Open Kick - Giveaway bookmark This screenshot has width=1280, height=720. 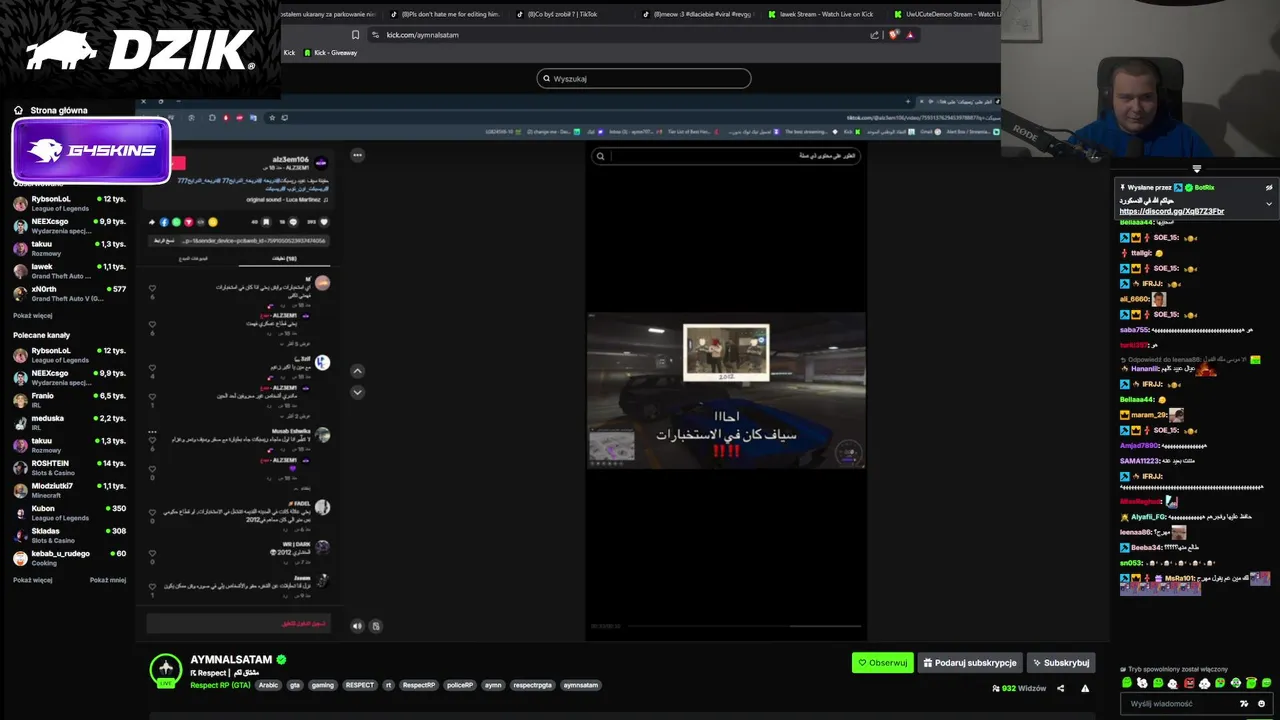[x=329, y=53]
